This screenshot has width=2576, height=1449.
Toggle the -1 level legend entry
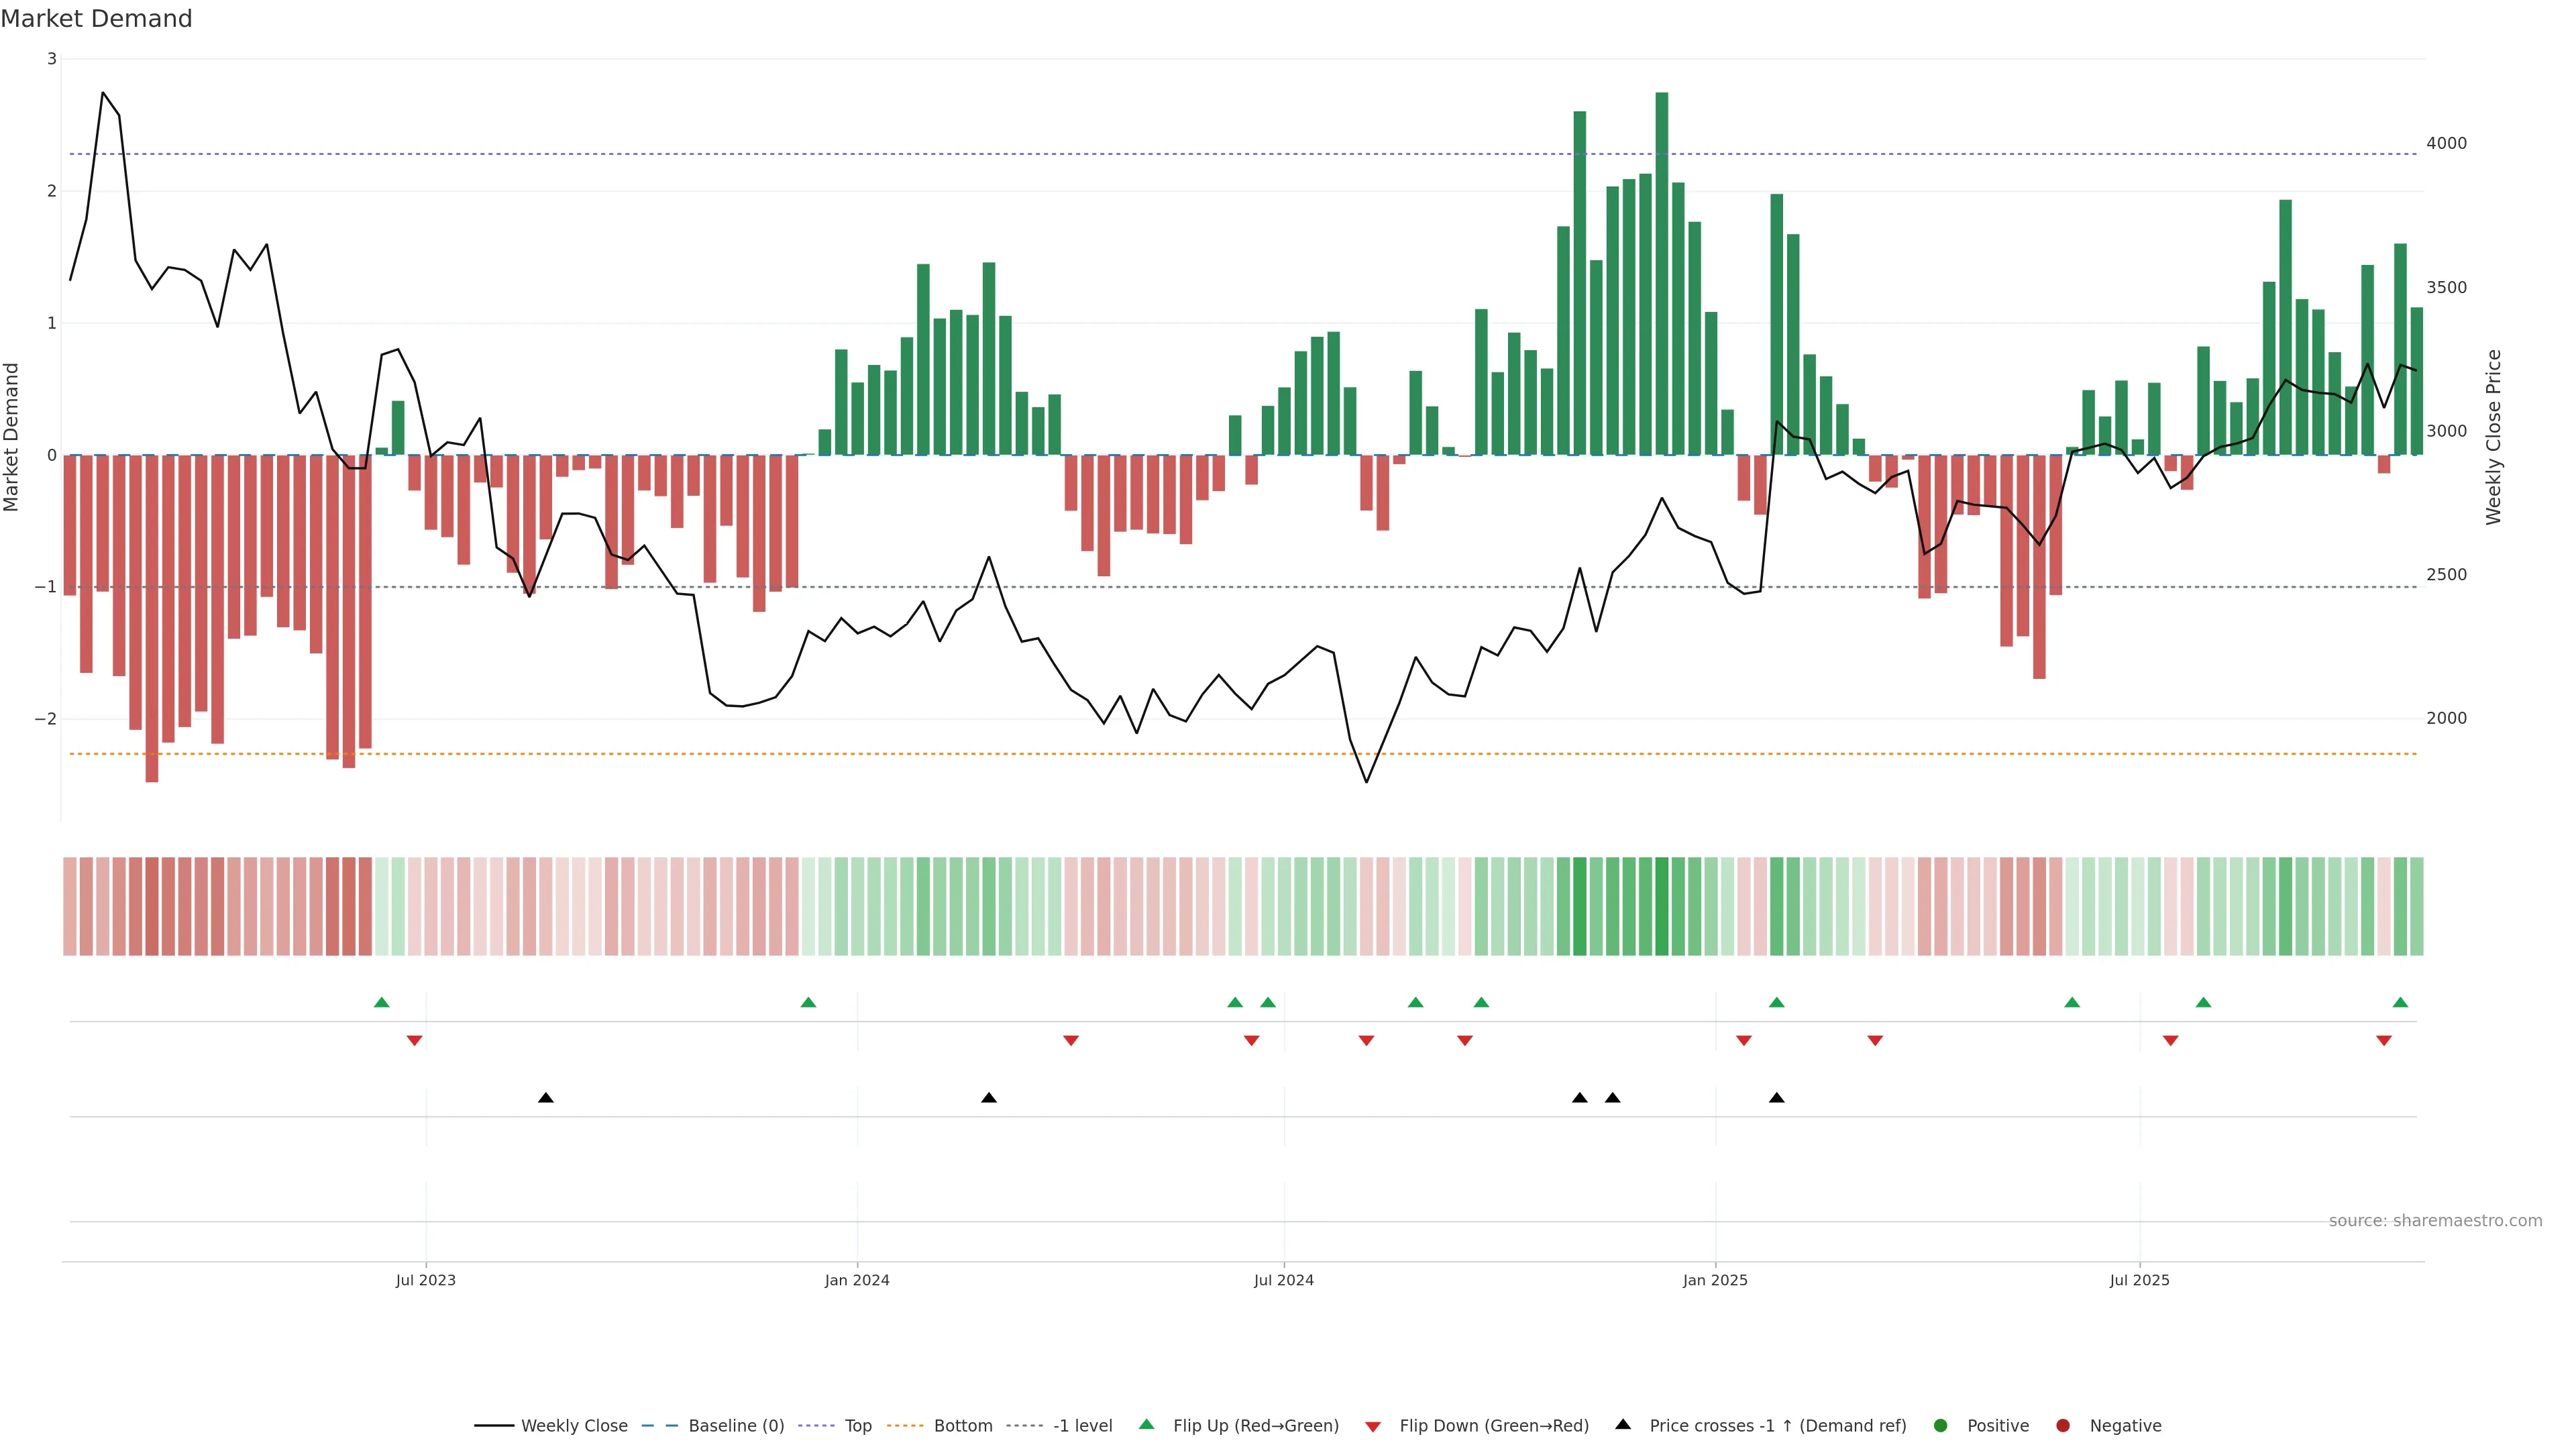point(1082,1425)
